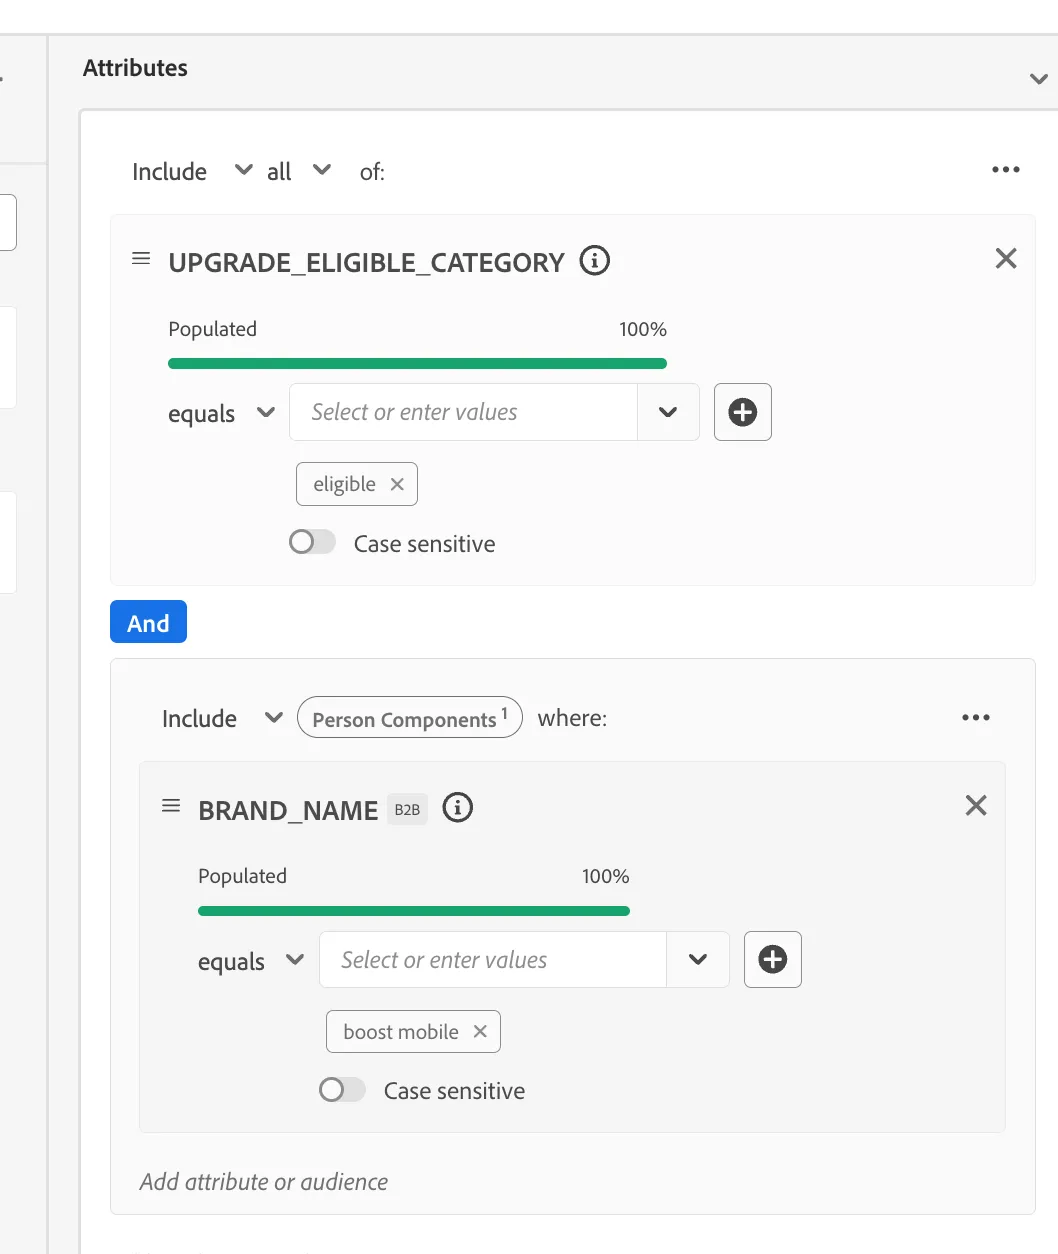Image resolution: width=1058 pixels, height=1254 pixels.
Task: Open more options for top Include group
Action: (1006, 170)
